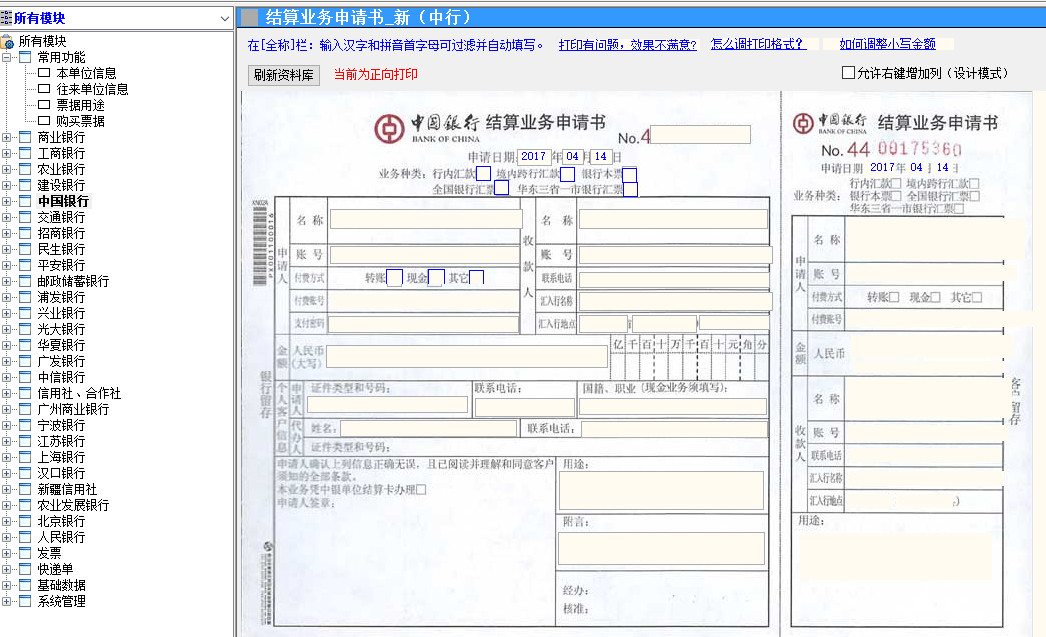Click the 支付密码 input field
The image size is (1046, 637).
[x=424, y=324]
